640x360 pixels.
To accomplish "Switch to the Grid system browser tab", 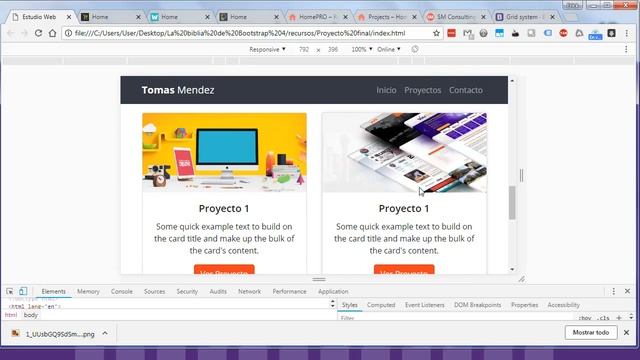I will pos(524,17).
